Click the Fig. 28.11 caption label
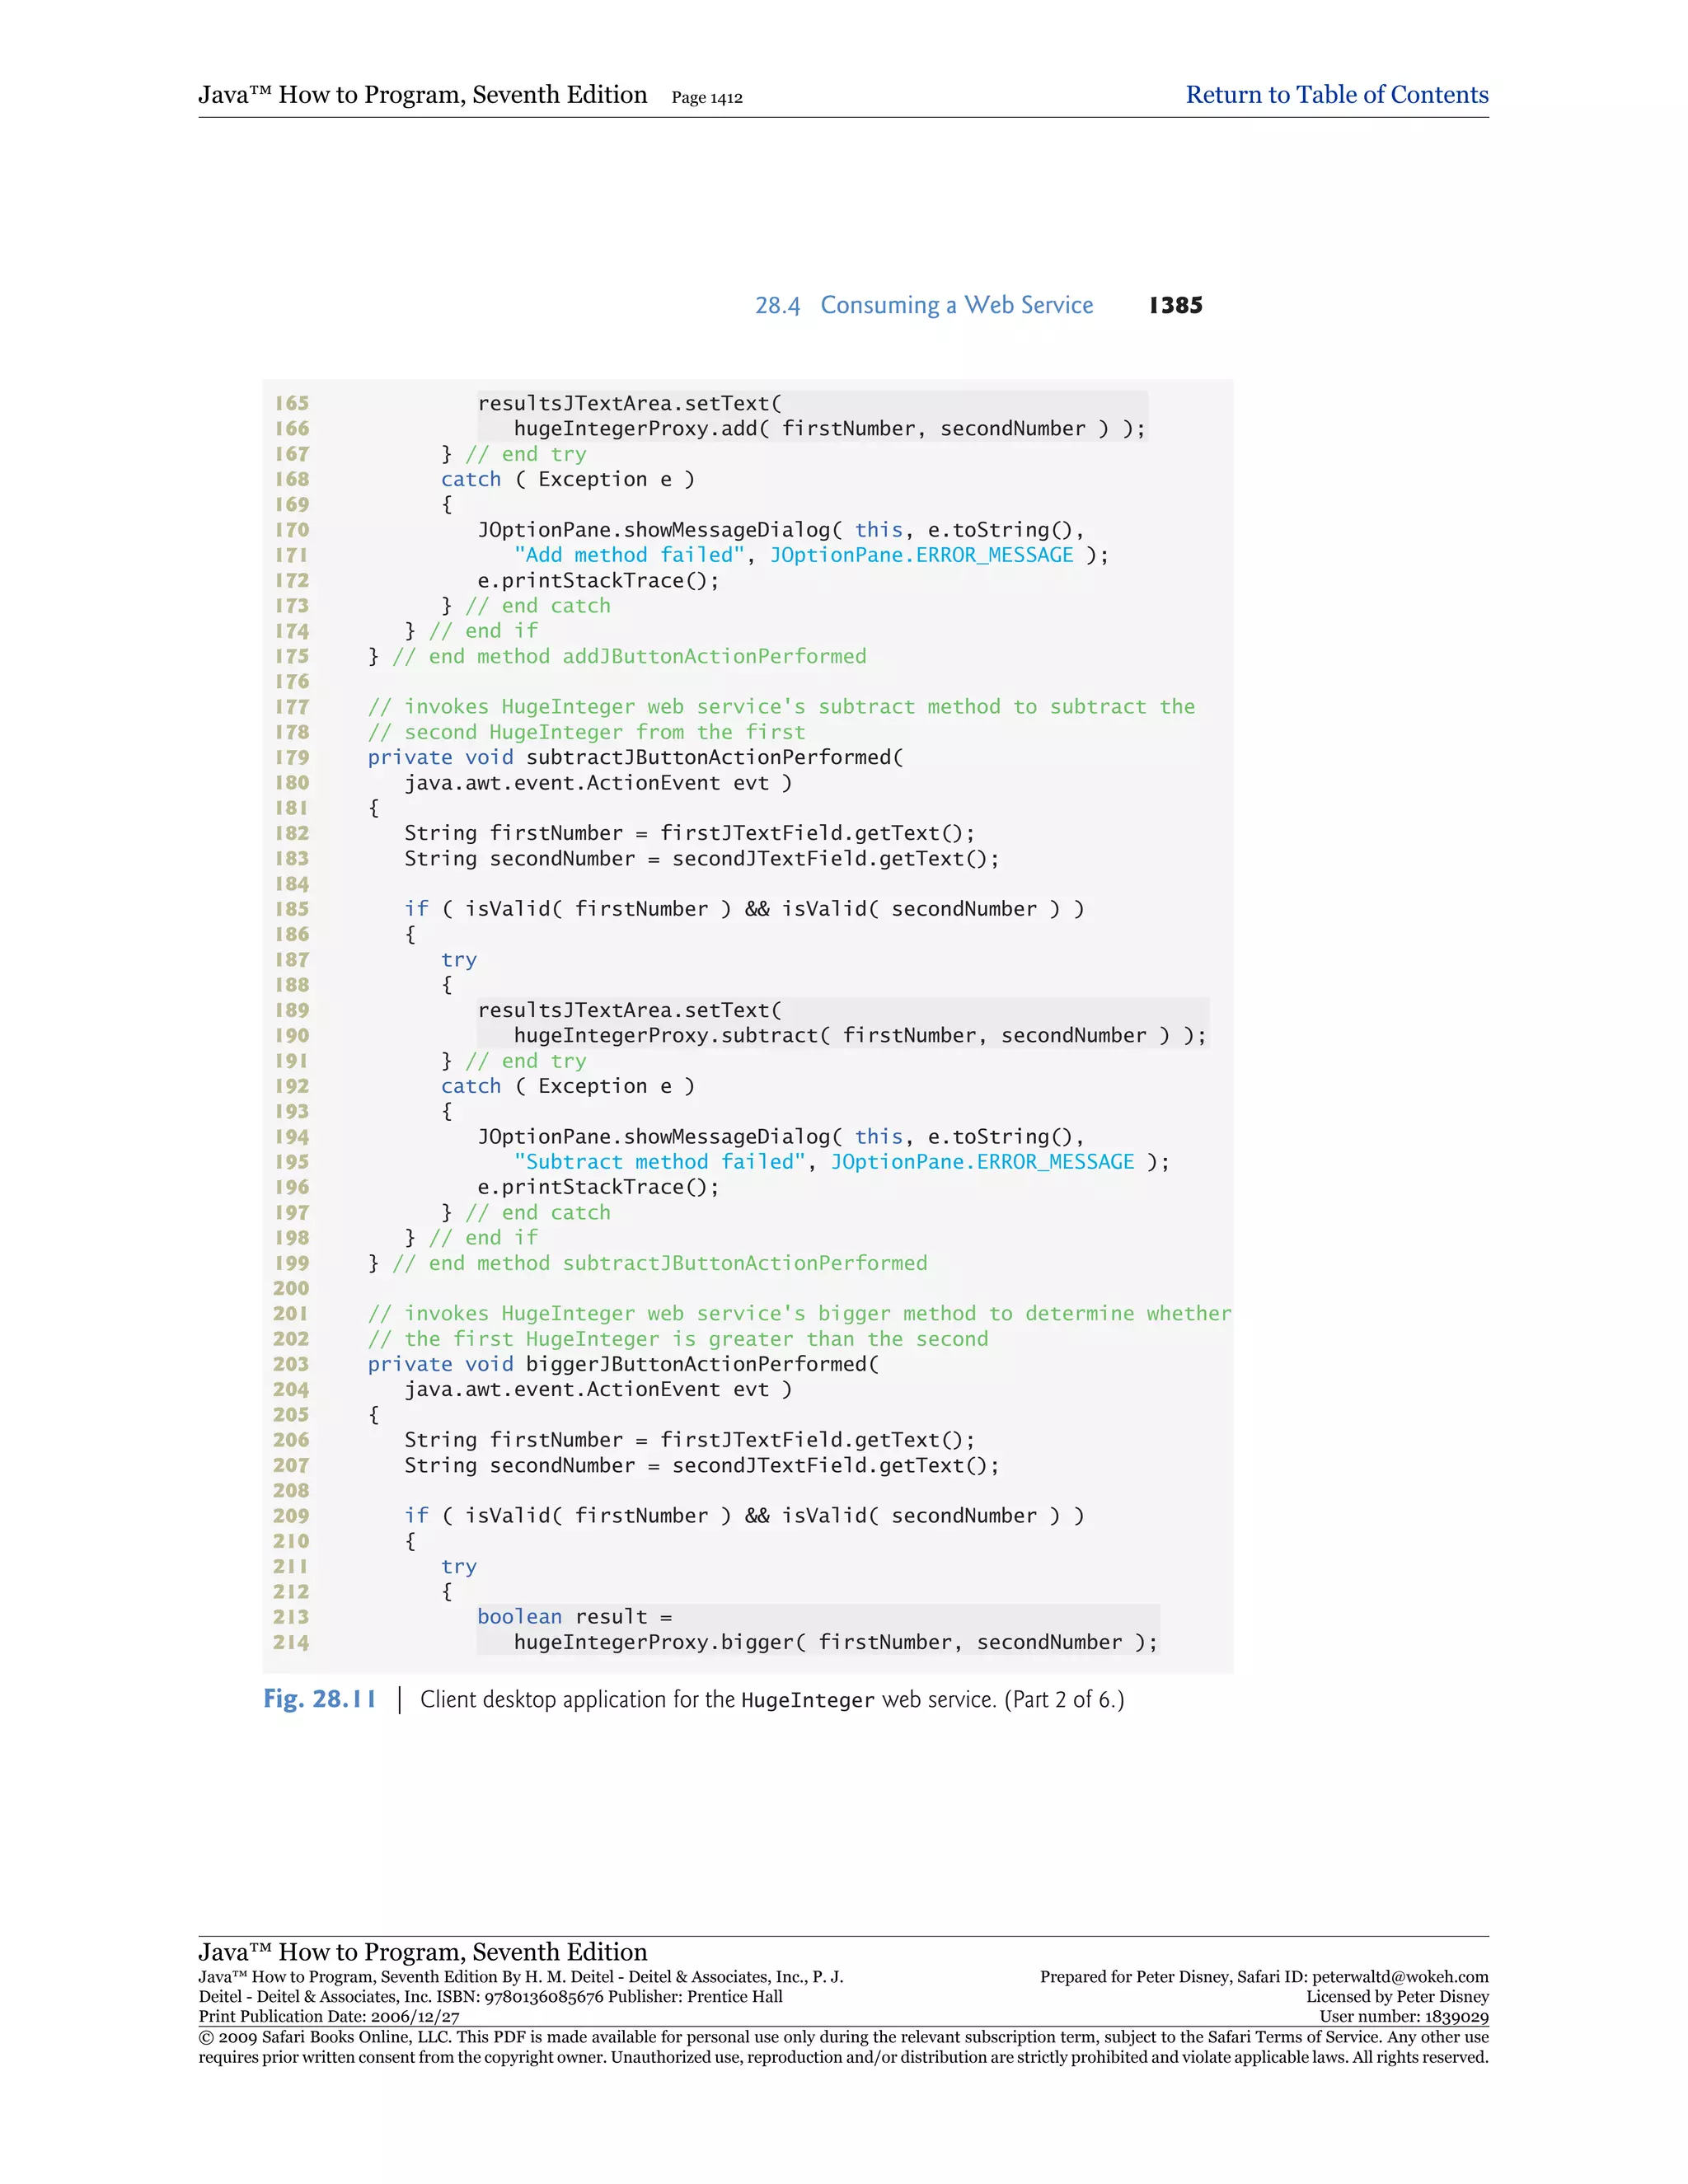 319,1699
